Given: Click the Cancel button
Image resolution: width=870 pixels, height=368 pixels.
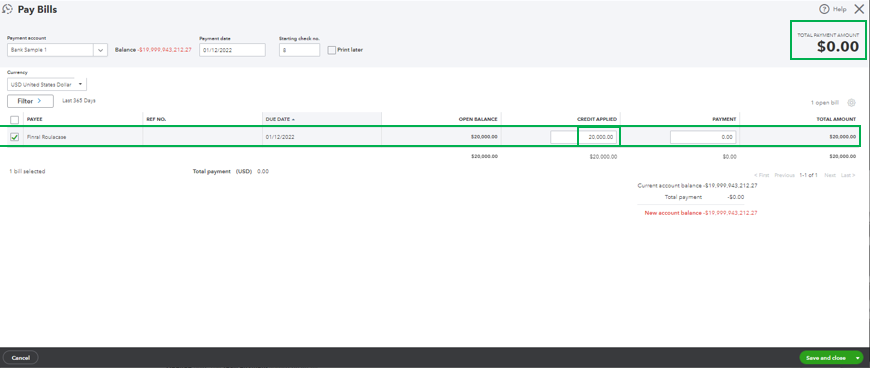Looking at the screenshot, I should pos(21,358).
